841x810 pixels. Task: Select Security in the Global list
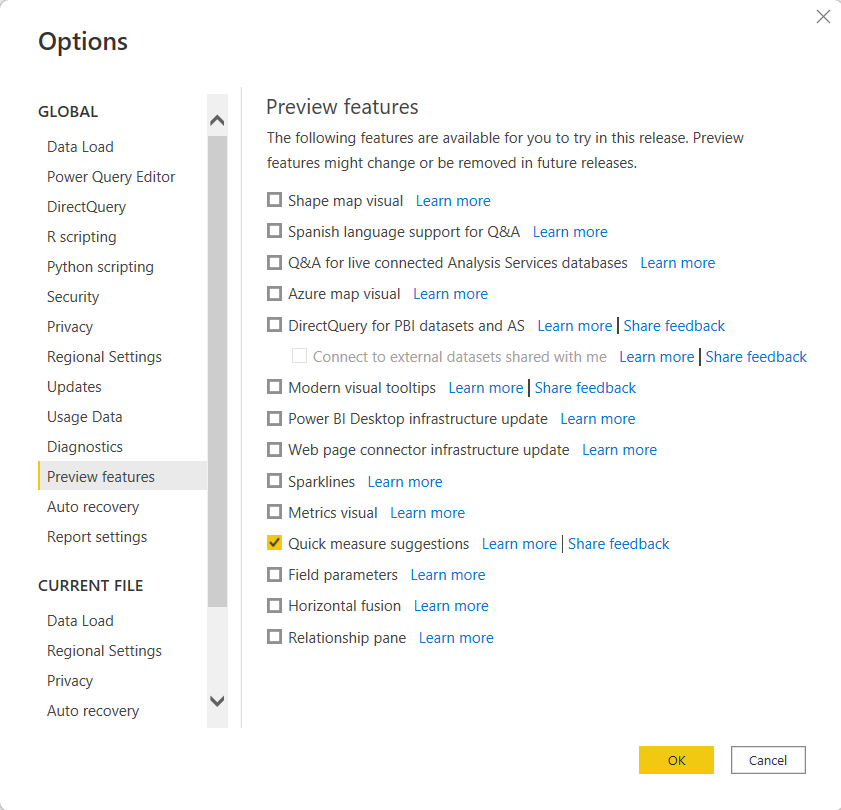pos(73,297)
